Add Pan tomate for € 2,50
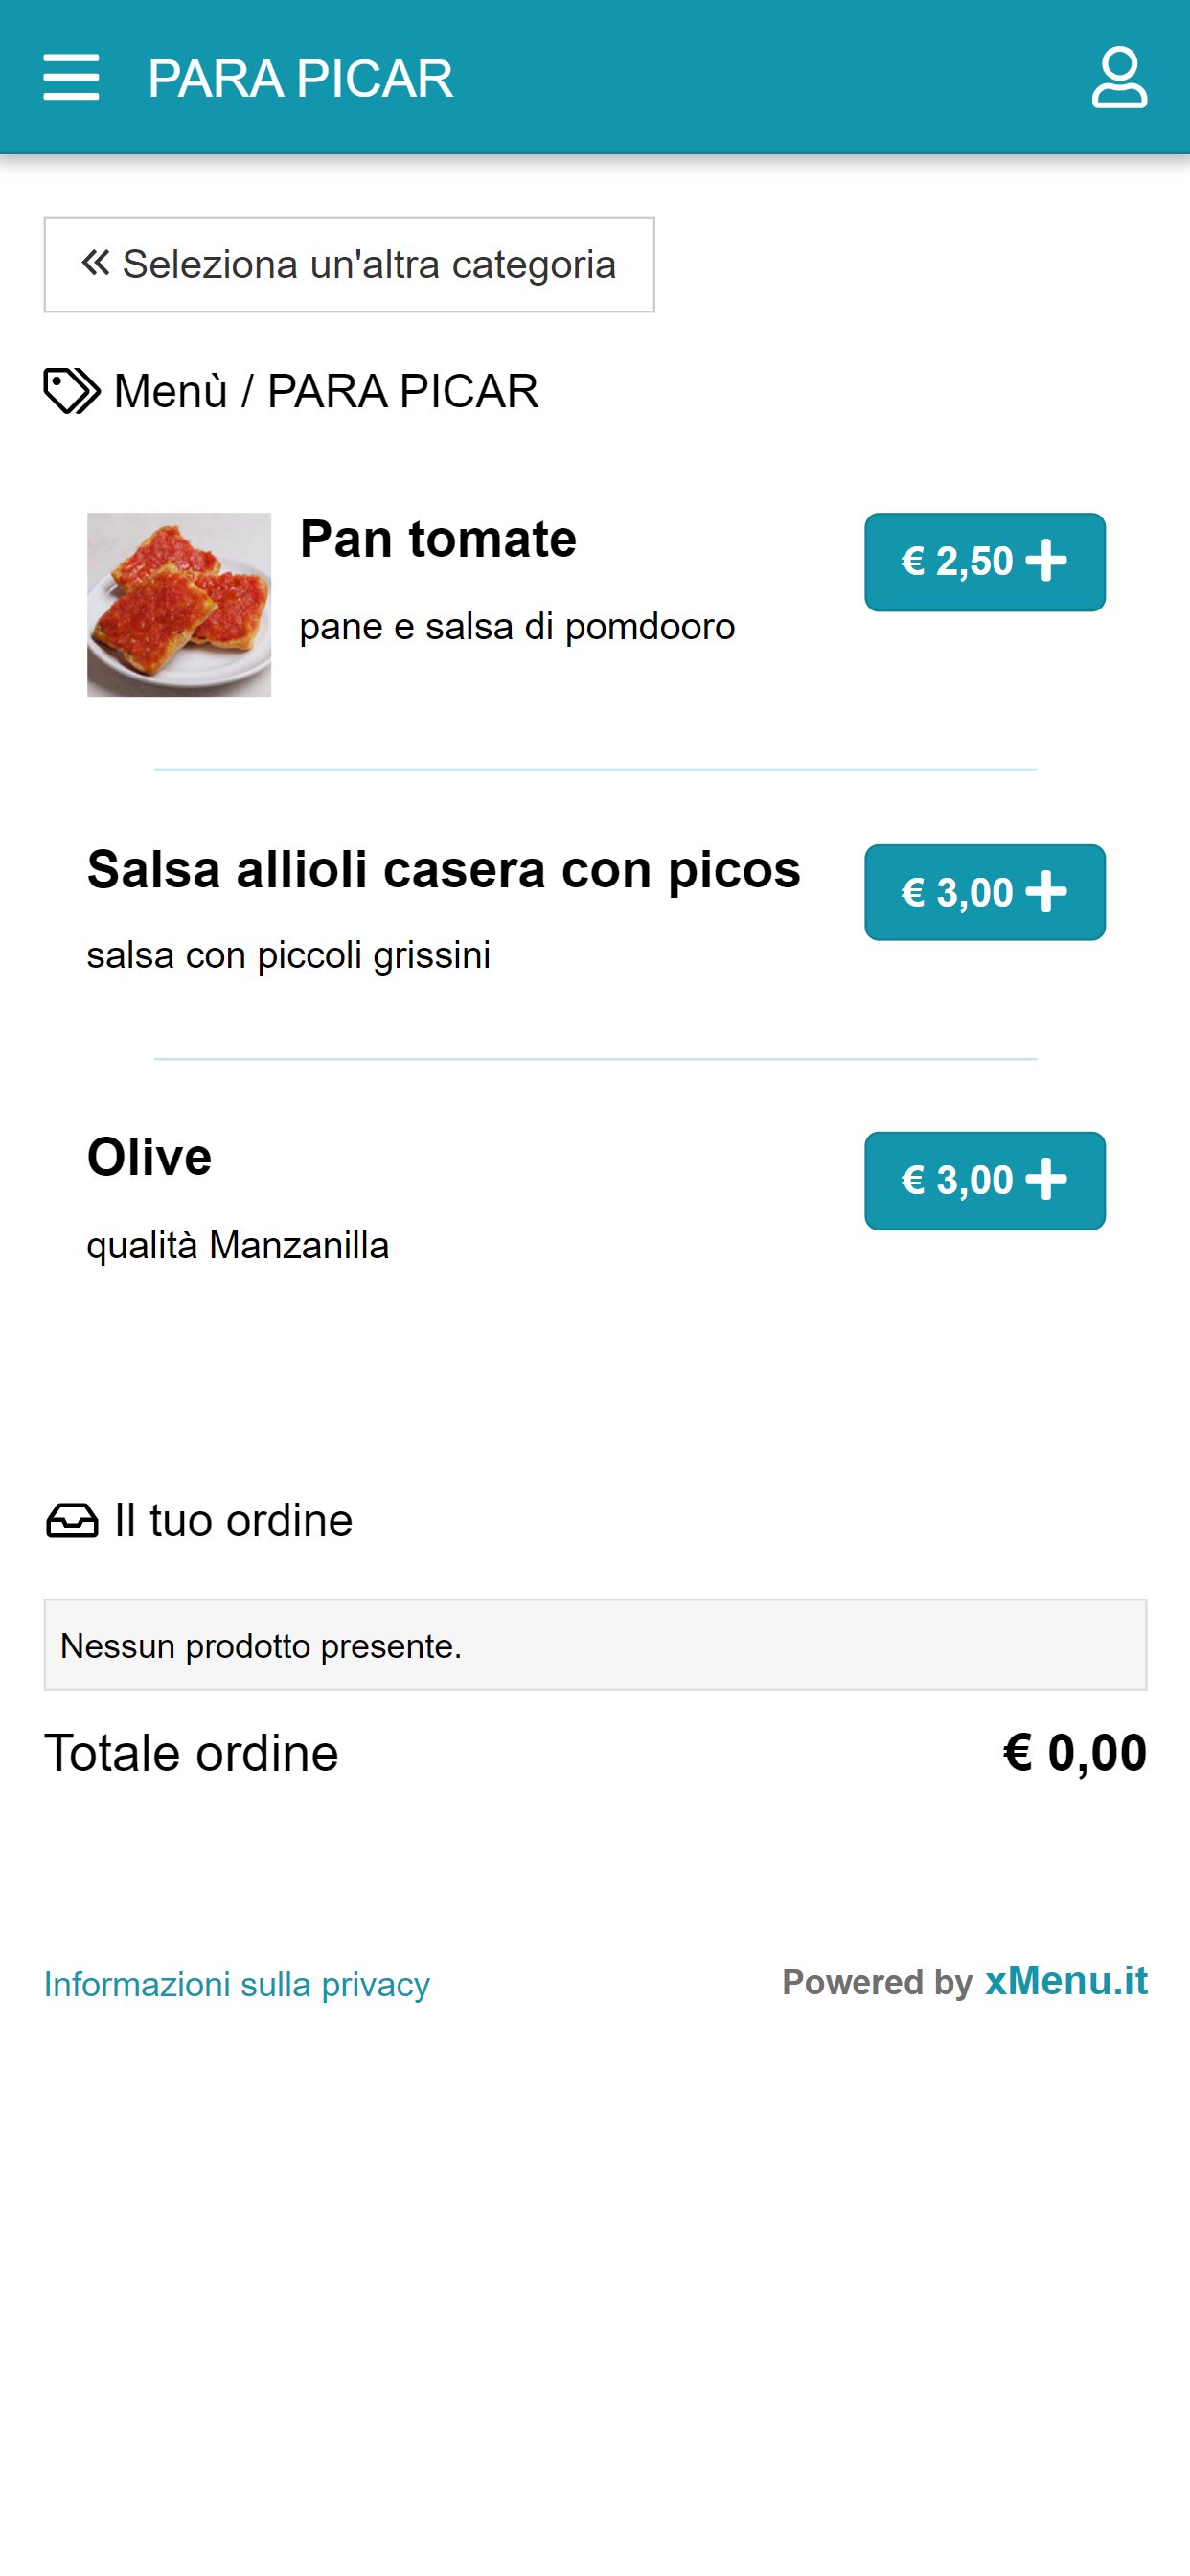This screenshot has width=1190, height=2576. (x=985, y=562)
